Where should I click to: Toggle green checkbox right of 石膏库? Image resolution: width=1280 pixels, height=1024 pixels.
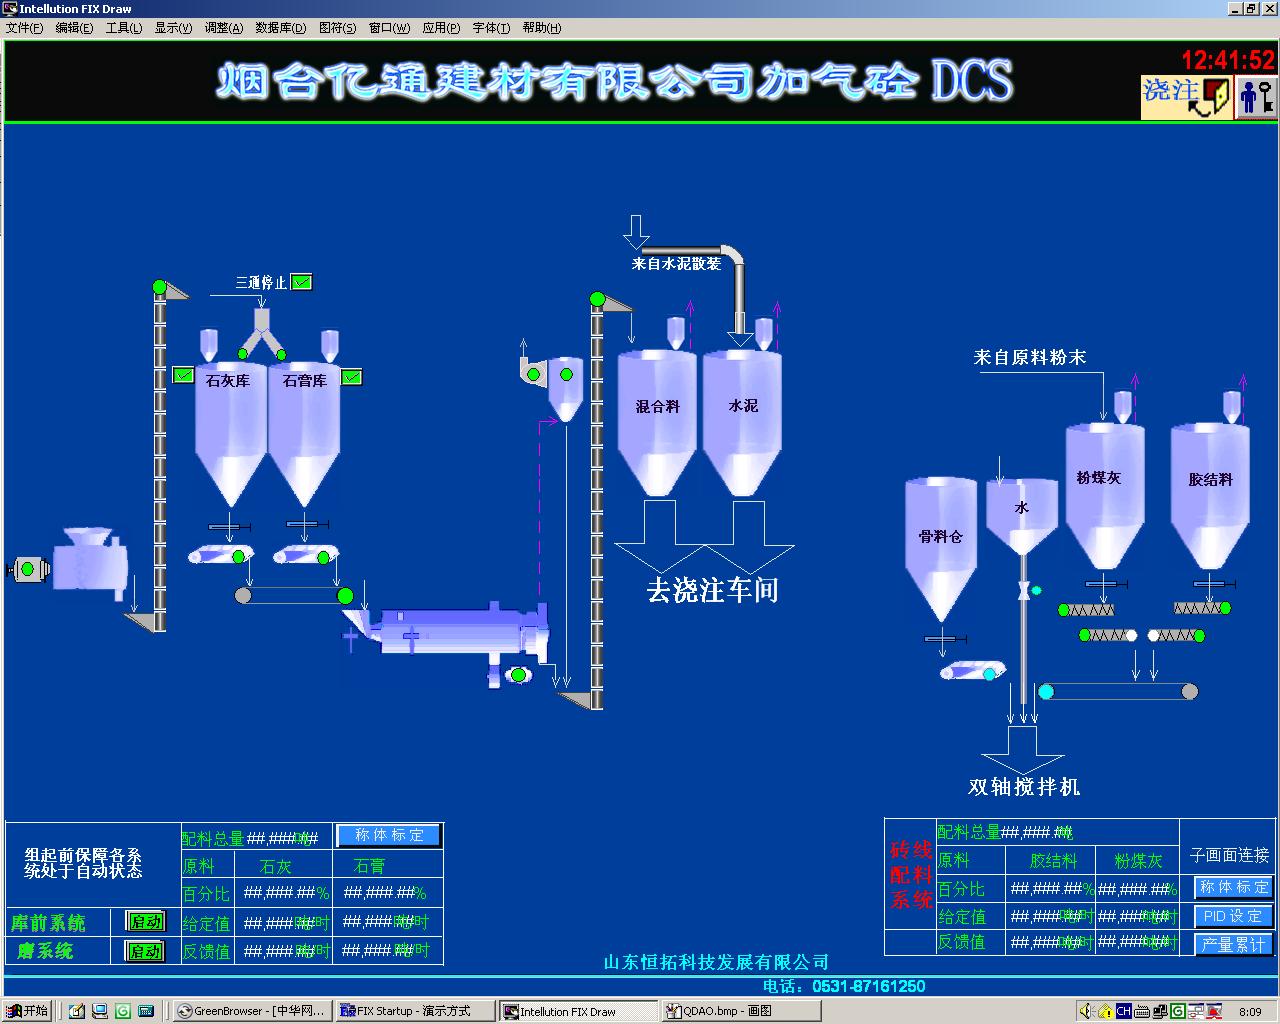tap(351, 377)
